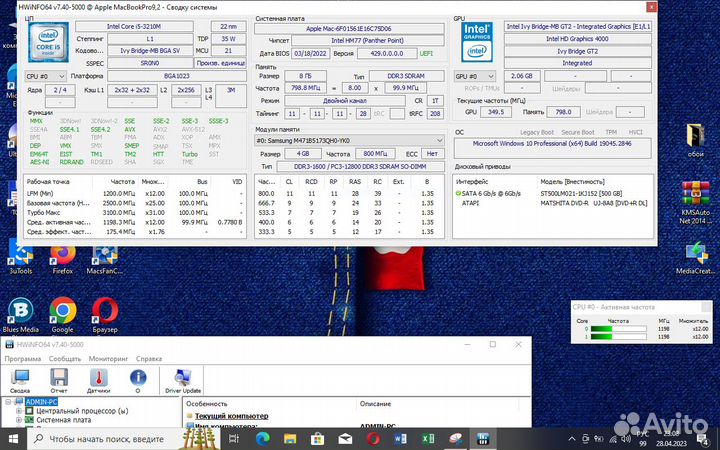Expand the Samsung memory module dropdown
The width and height of the screenshot is (720, 450).
pyautogui.click(x=349, y=140)
